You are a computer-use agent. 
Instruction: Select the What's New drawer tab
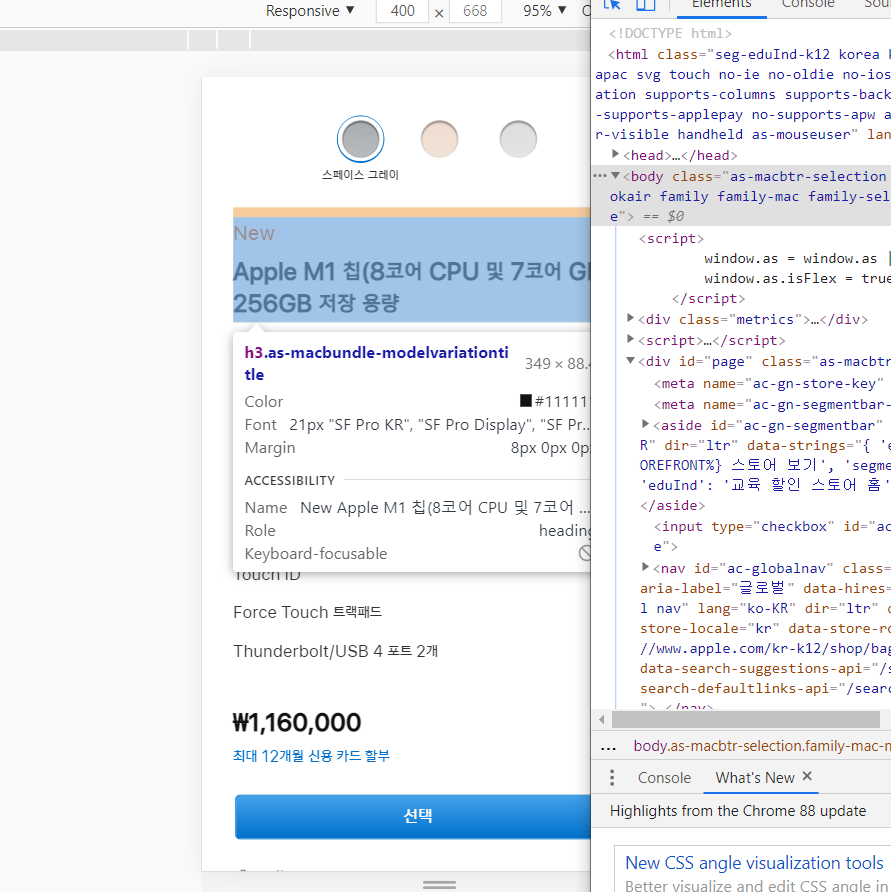click(x=754, y=778)
